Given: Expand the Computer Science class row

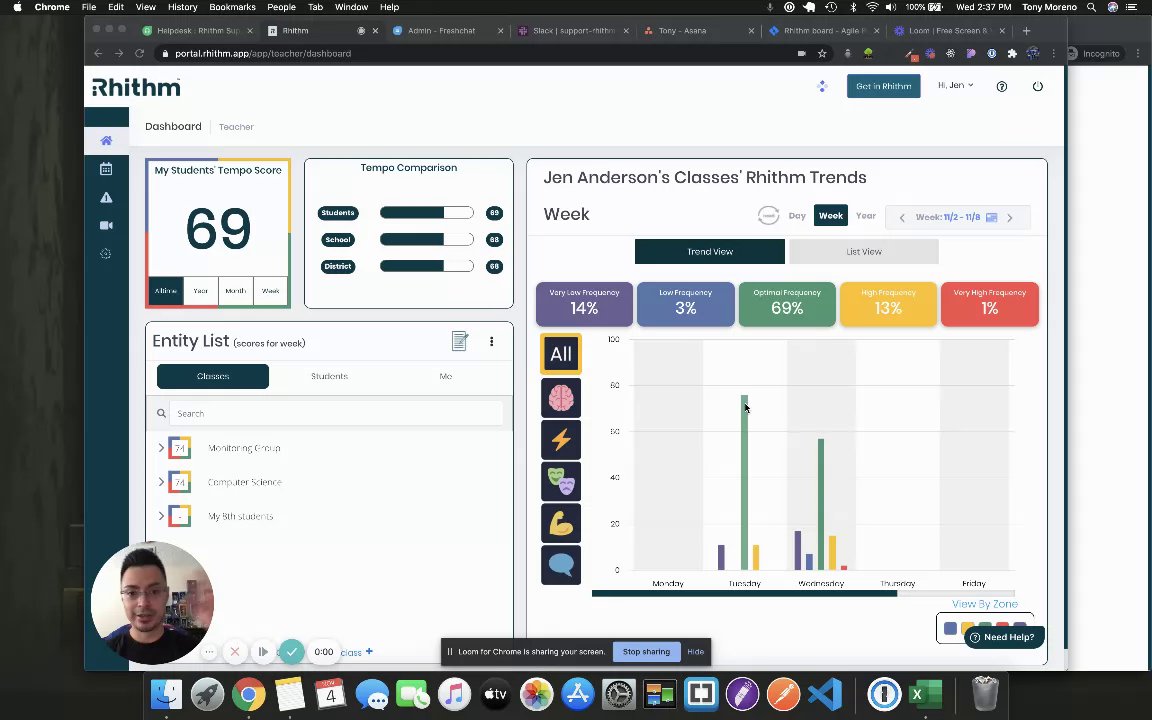Looking at the screenshot, I should pyautogui.click(x=162, y=482).
